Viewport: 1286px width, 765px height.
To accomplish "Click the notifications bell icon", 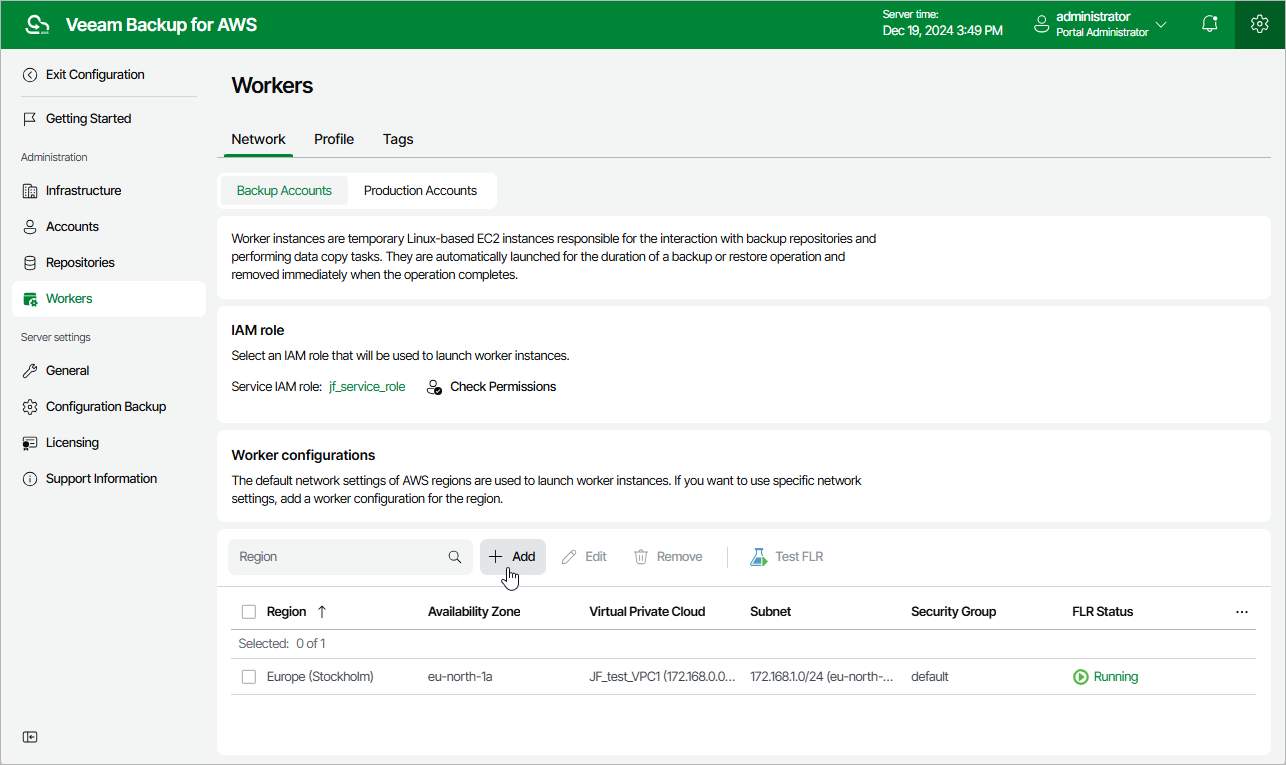I will pos(1210,24).
